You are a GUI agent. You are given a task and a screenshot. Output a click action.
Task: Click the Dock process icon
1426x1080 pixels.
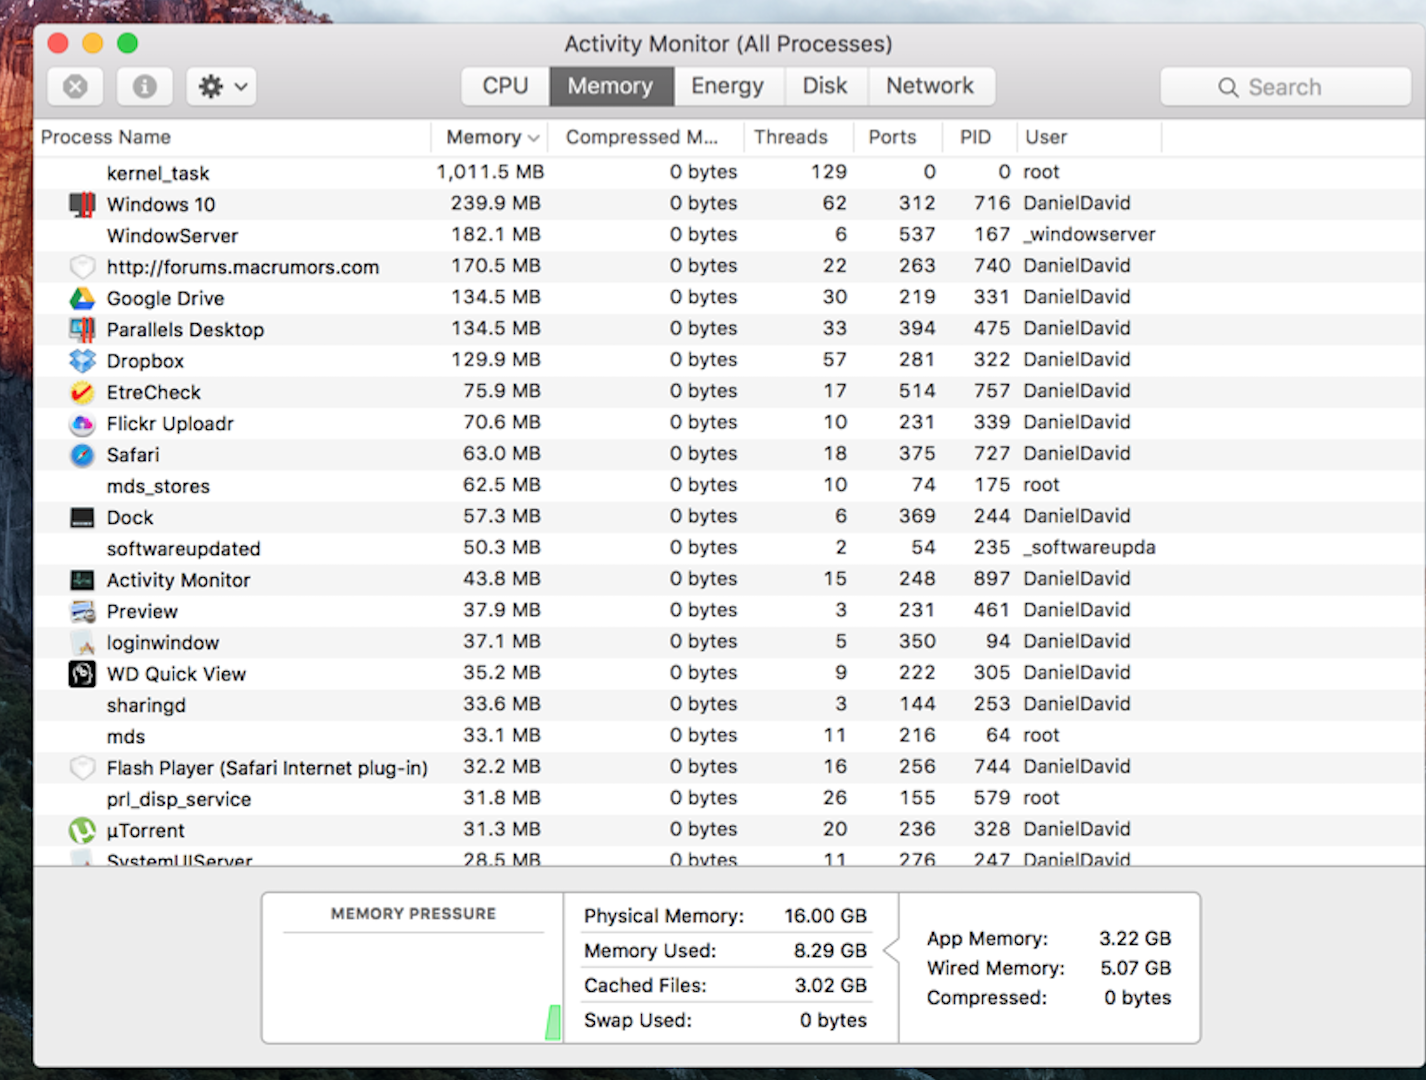82,517
